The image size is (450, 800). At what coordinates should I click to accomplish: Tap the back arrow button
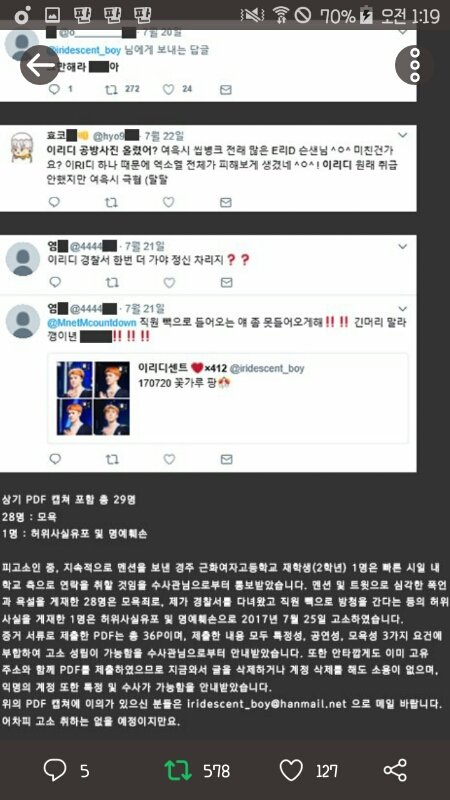click(x=40, y=65)
